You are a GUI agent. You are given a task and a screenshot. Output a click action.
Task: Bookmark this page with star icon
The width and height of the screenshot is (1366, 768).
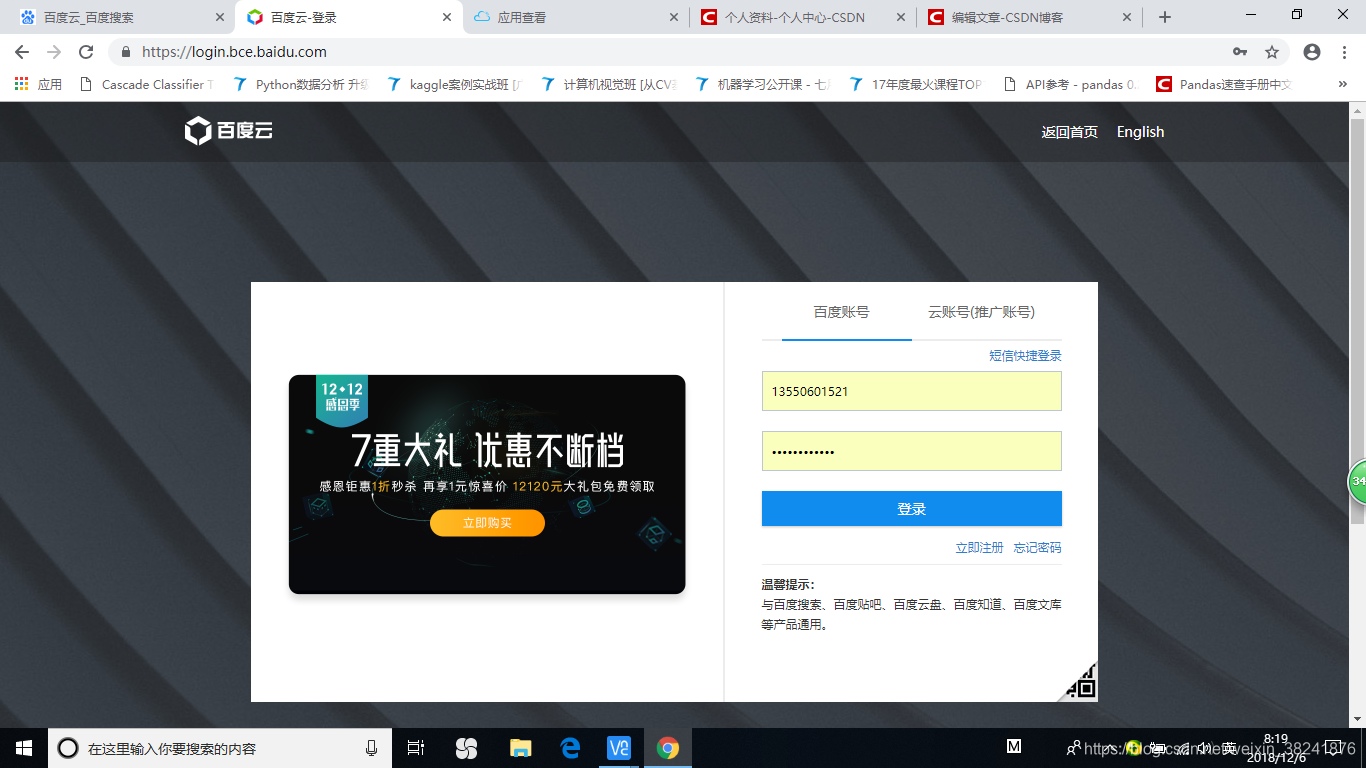1272,52
